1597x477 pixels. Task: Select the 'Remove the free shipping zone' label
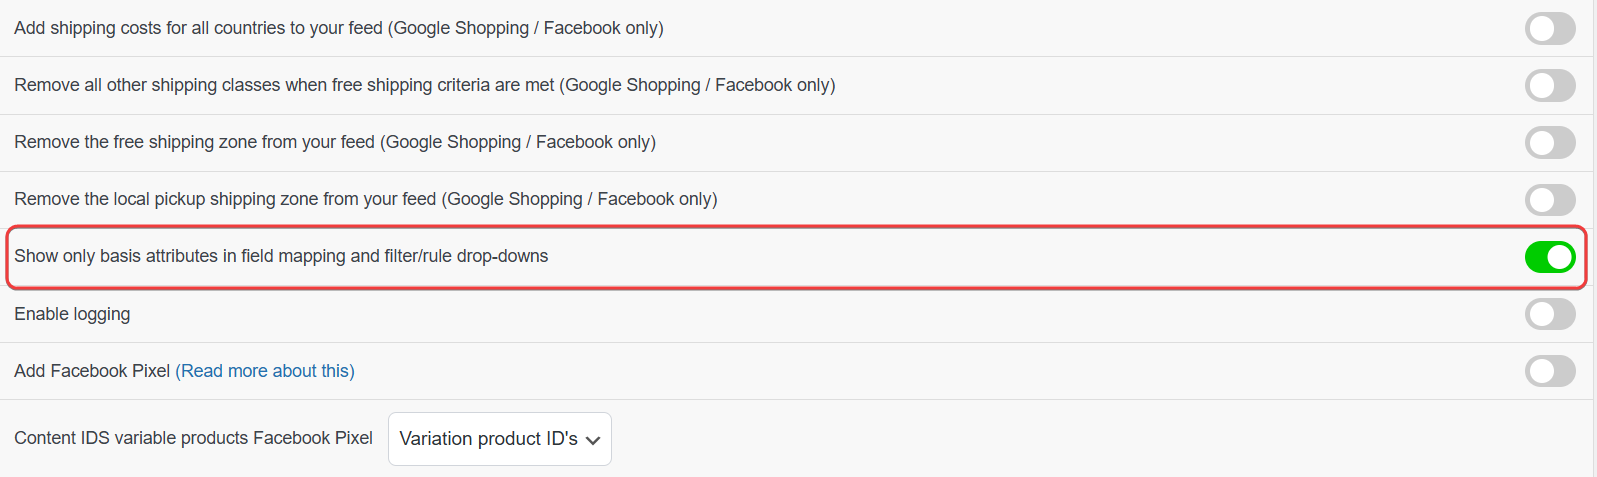334,142
